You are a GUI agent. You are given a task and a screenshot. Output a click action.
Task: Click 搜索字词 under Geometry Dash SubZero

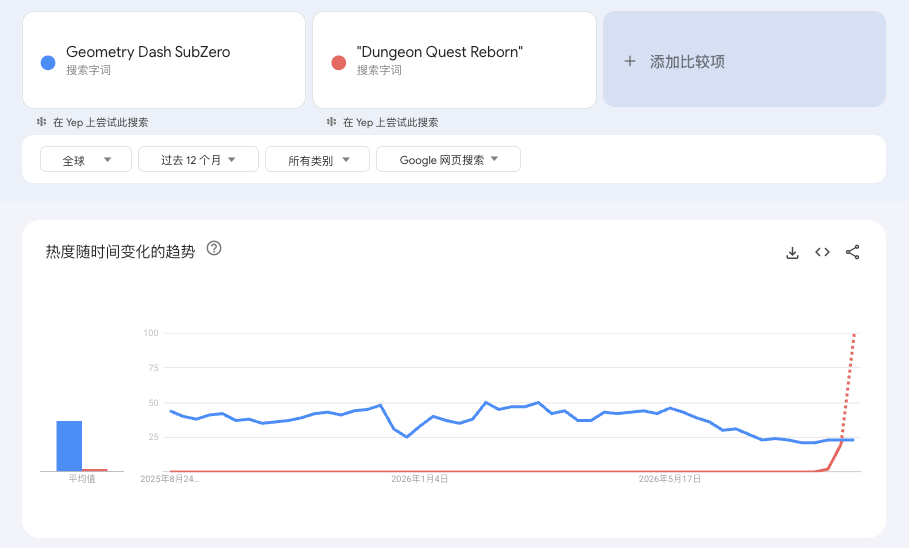[88, 70]
